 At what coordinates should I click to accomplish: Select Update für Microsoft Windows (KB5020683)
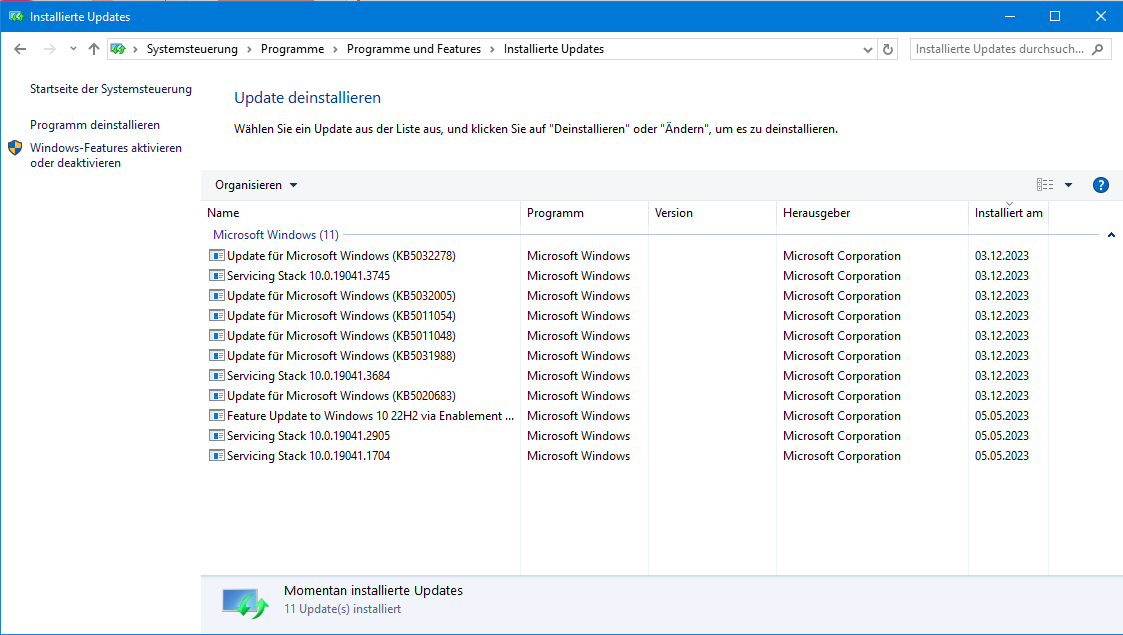[x=341, y=396]
